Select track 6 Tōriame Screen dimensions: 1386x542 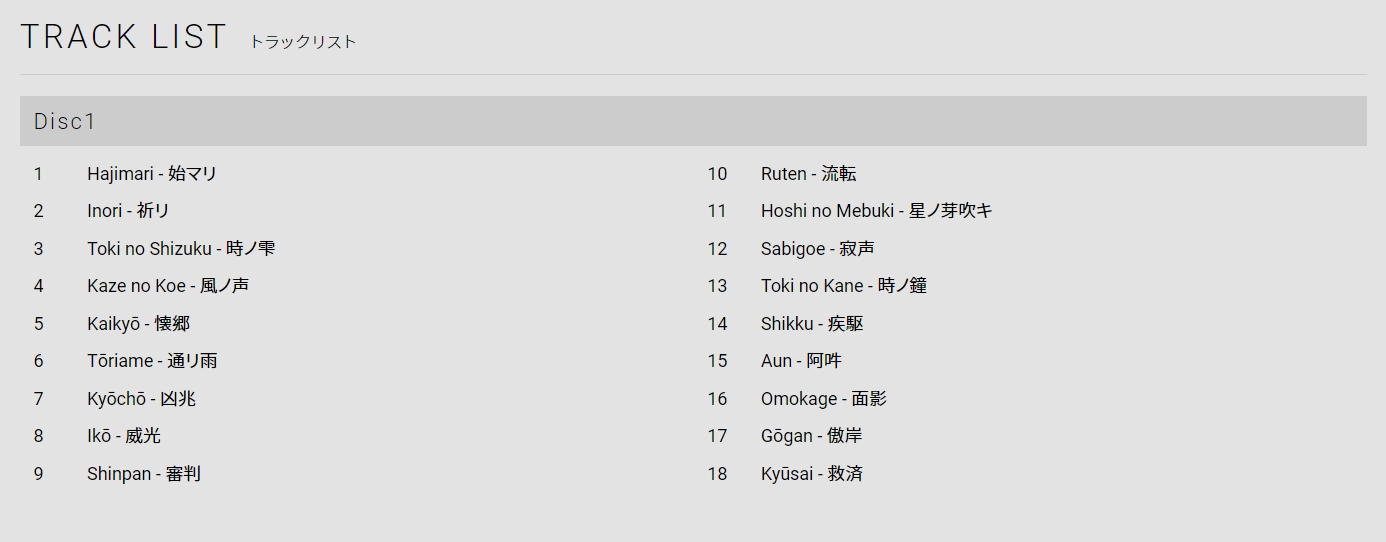tap(151, 361)
